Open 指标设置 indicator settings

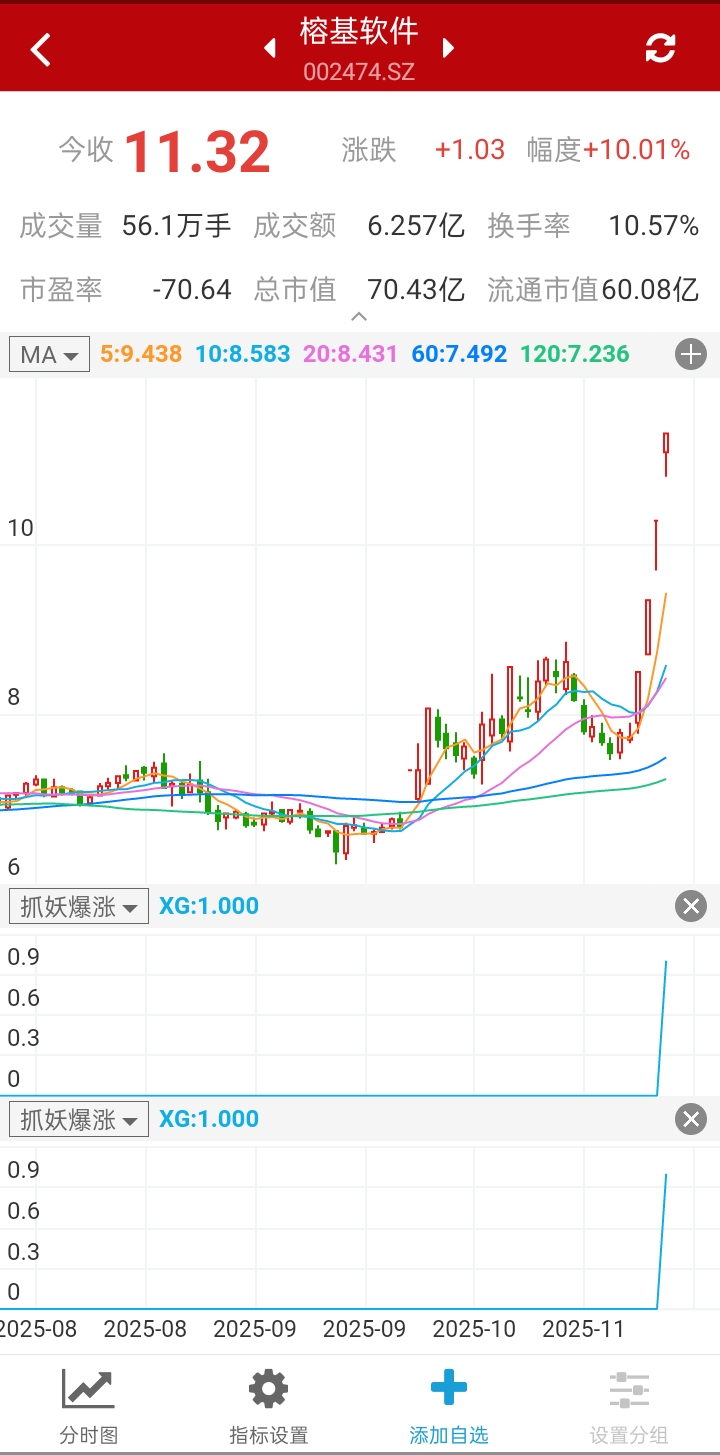click(269, 1407)
